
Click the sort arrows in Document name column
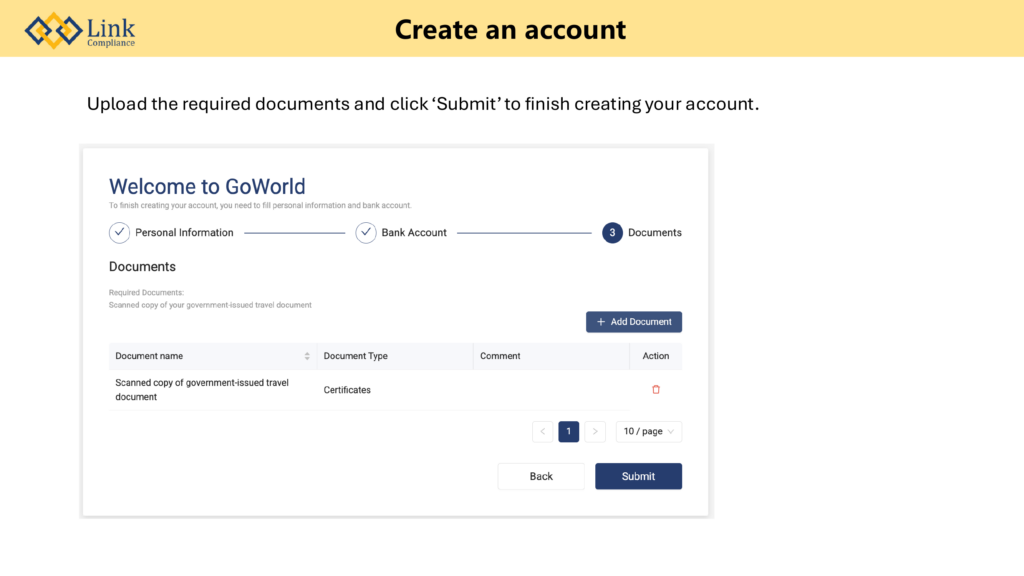(x=307, y=356)
